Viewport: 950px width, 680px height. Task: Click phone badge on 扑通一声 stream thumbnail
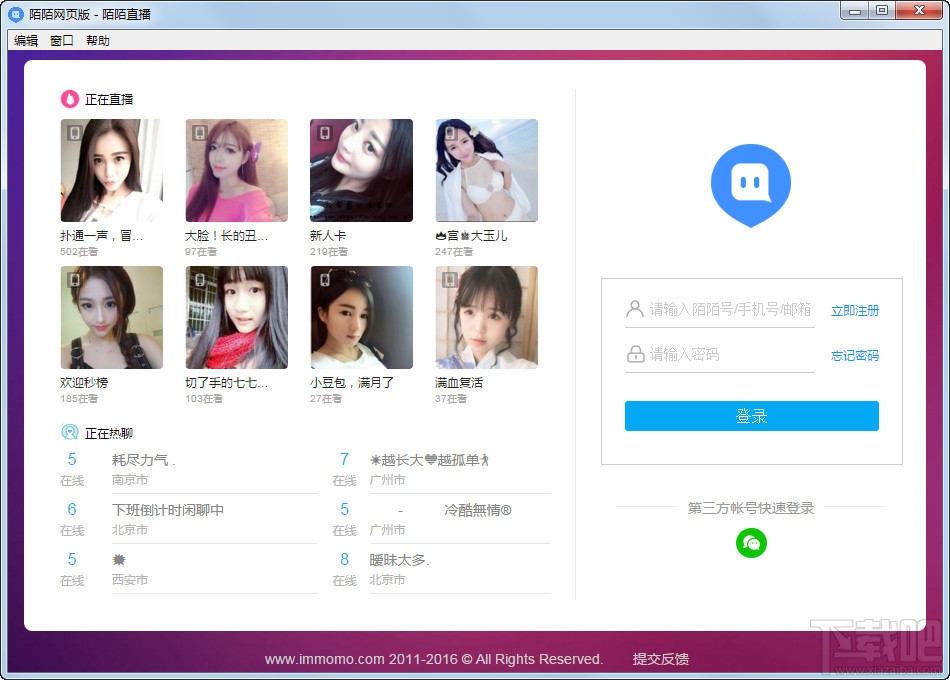(x=75, y=133)
